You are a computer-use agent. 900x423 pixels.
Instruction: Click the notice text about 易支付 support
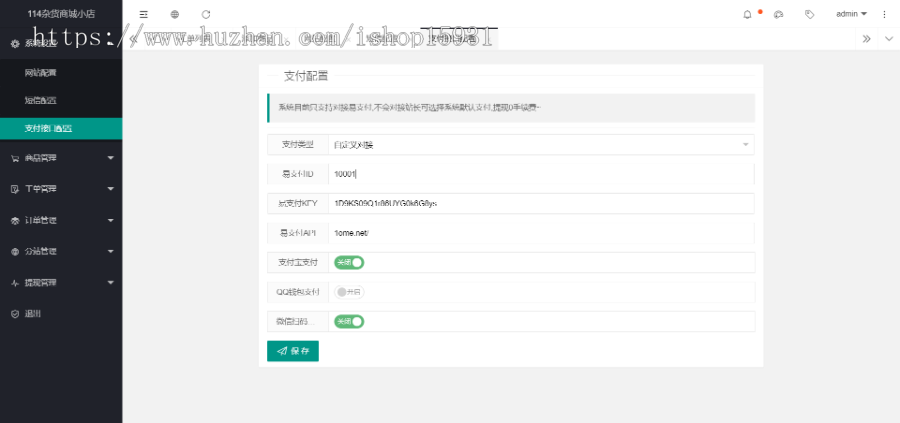[410, 108]
